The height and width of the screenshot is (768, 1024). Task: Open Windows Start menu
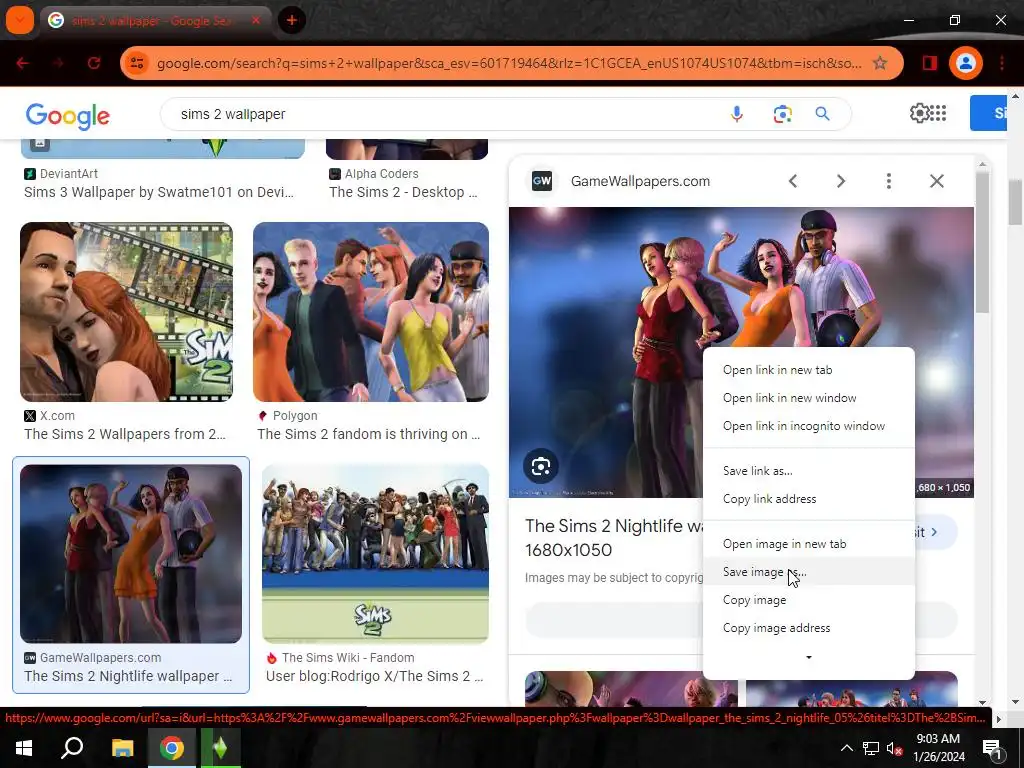tap(24, 748)
